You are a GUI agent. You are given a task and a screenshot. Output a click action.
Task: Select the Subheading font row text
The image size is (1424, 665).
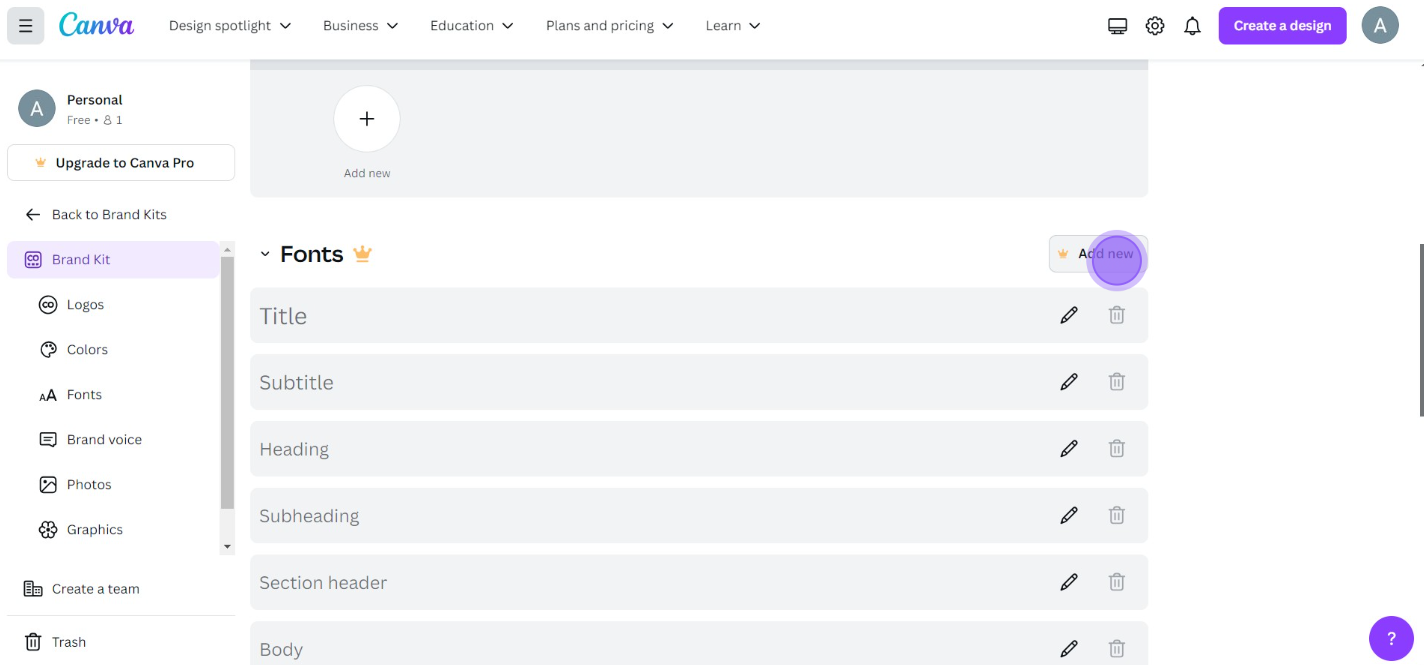click(309, 516)
